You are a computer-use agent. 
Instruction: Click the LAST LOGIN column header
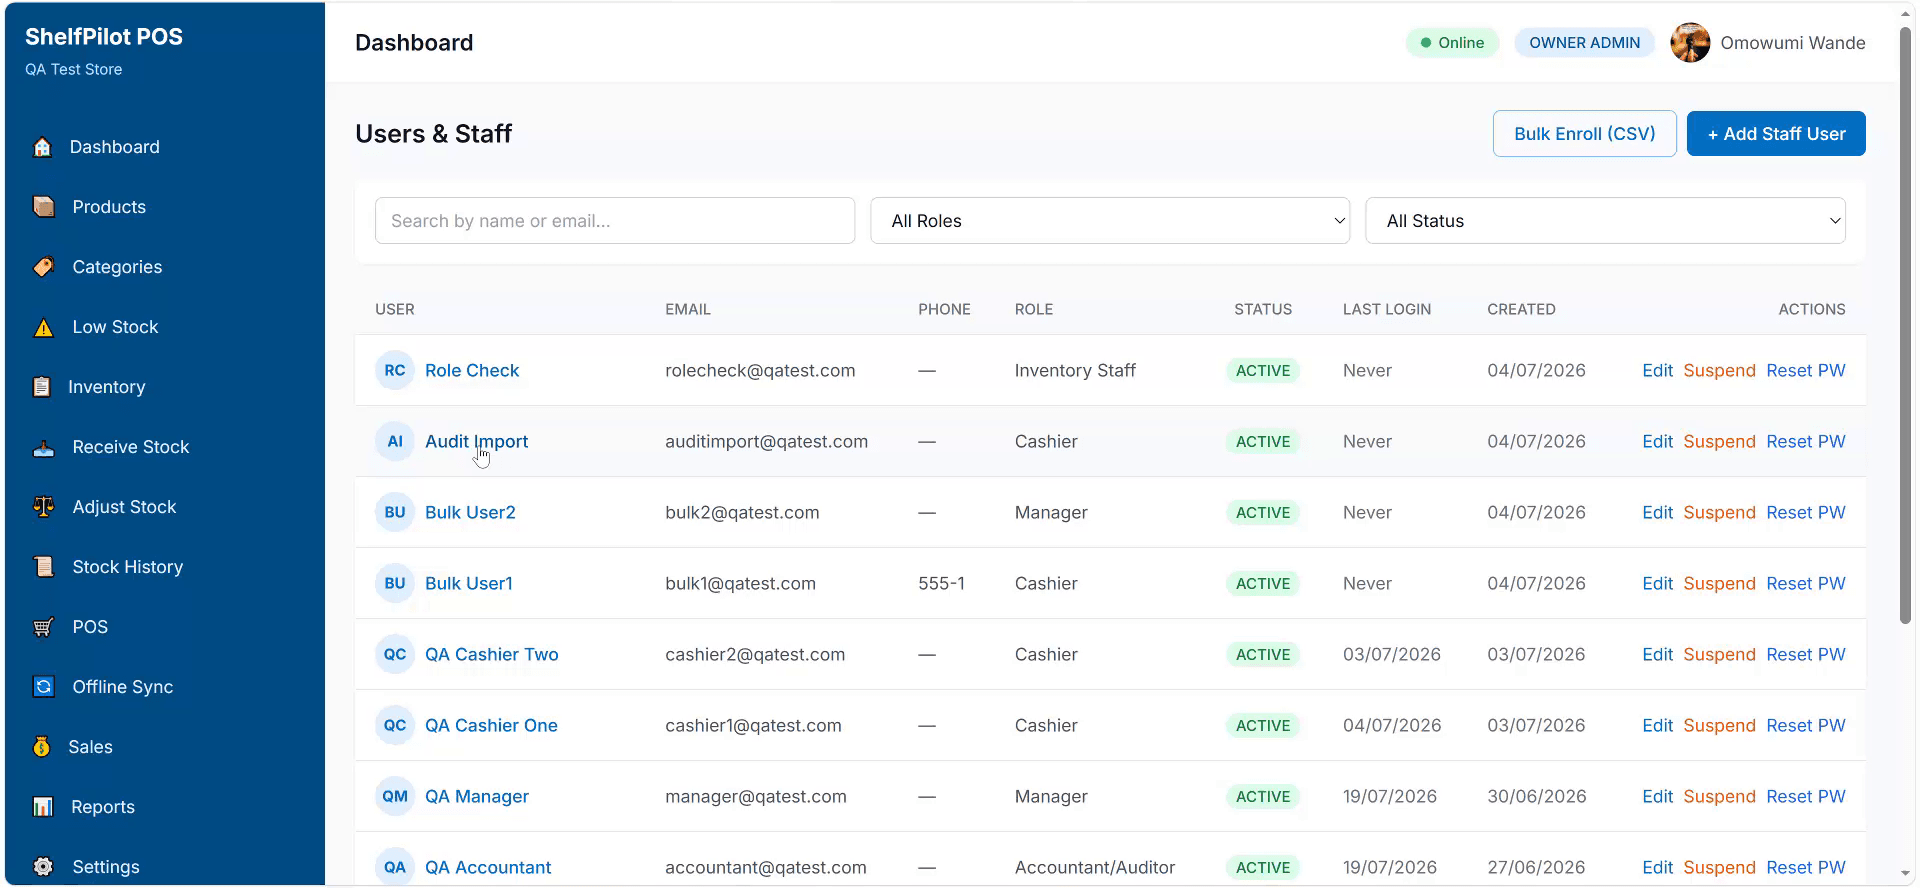click(x=1386, y=309)
